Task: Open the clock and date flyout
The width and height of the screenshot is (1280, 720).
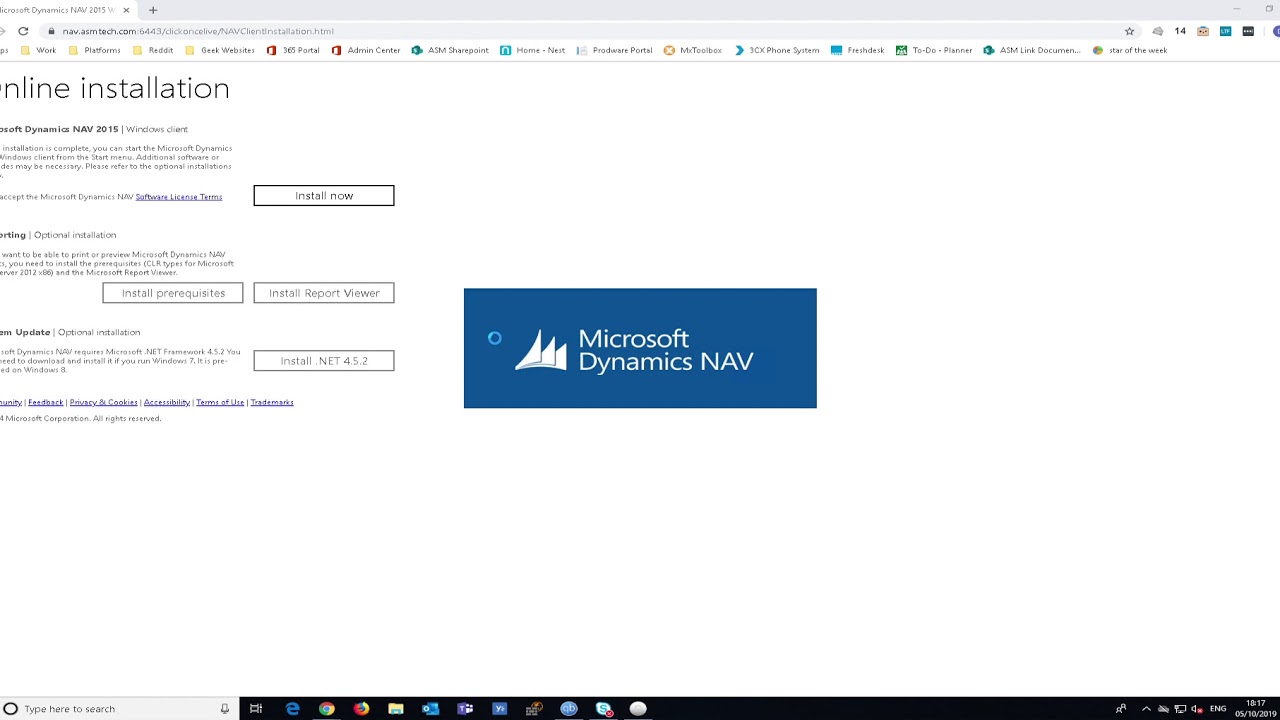Action: 1255,709
